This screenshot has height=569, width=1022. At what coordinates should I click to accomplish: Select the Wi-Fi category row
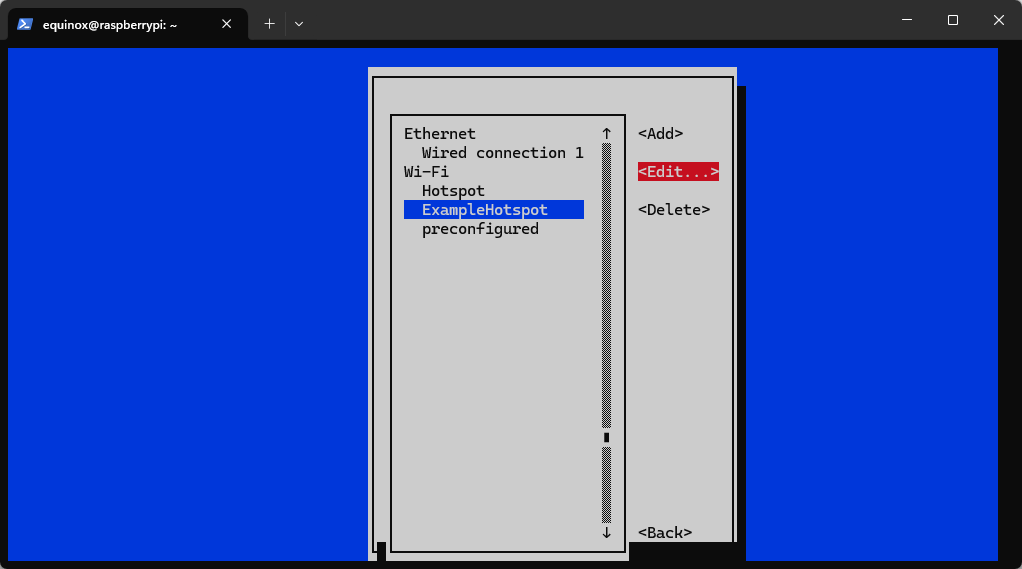(426, 171)
